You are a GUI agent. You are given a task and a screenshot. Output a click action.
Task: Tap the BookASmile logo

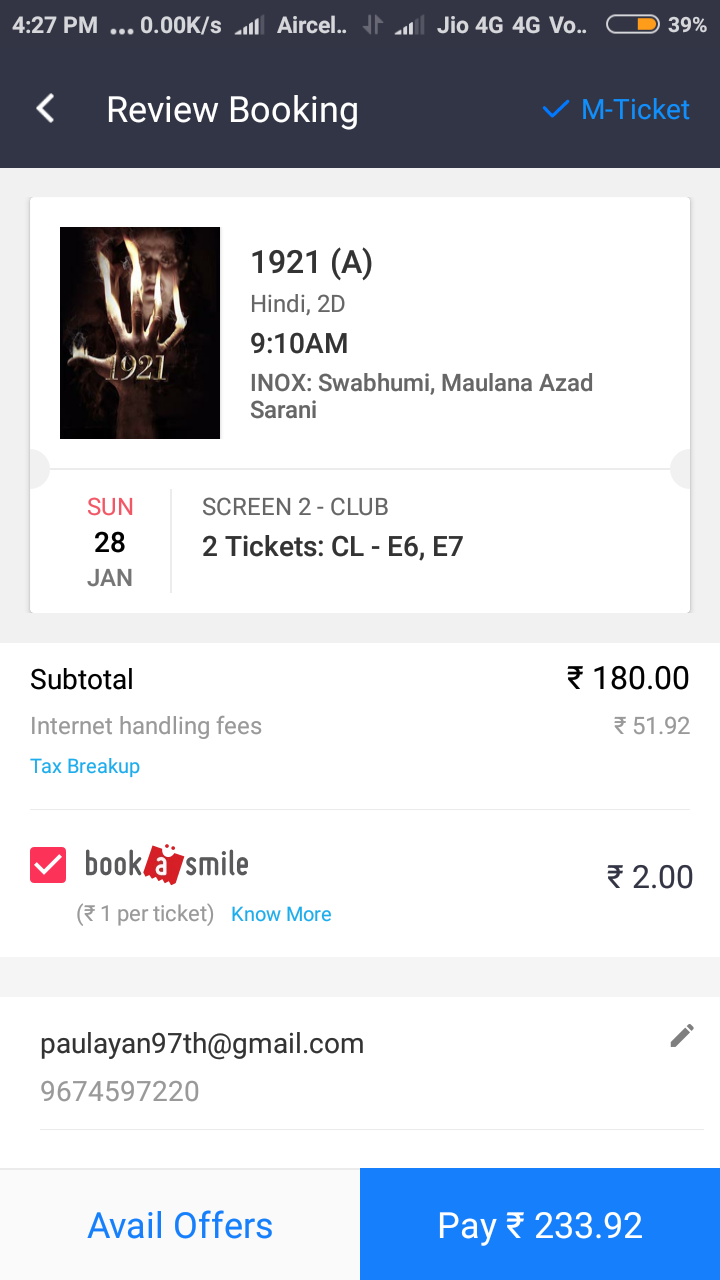click(166, 864)
